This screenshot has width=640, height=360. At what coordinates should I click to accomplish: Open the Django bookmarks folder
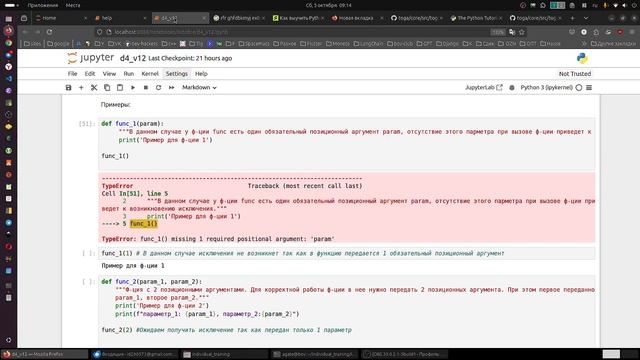click(447, 43)
